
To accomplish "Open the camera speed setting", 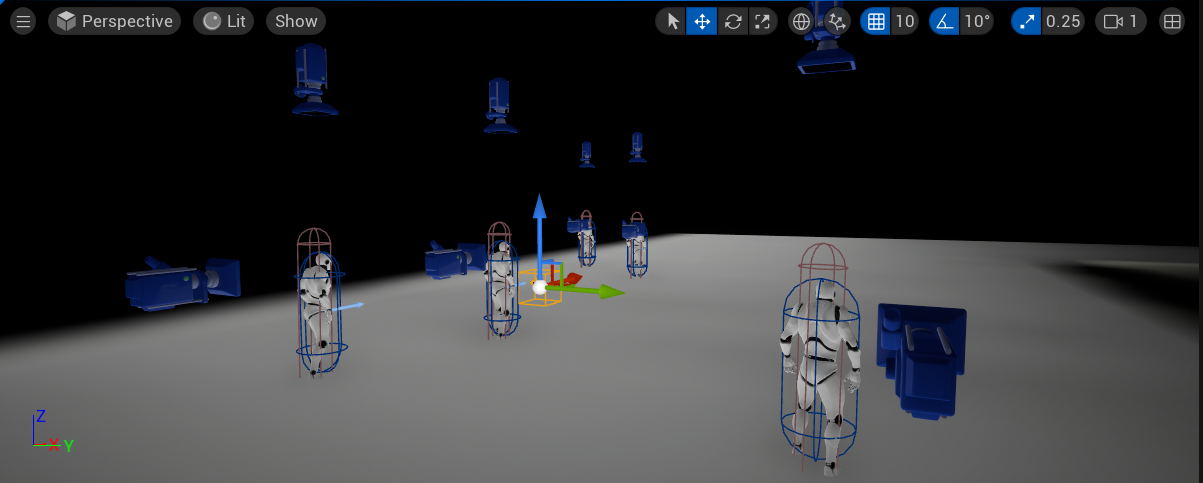I will click(x=1121, y=21).
